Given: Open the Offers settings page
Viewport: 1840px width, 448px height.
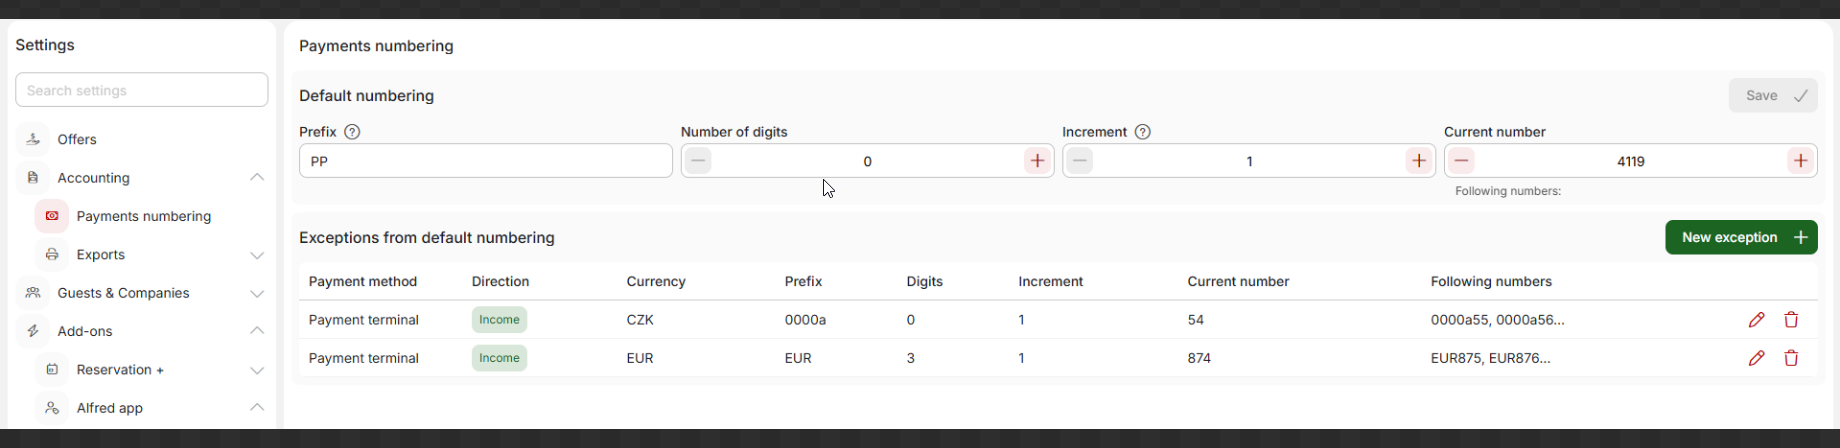Looking at the screenshot, I should point(77,140).
